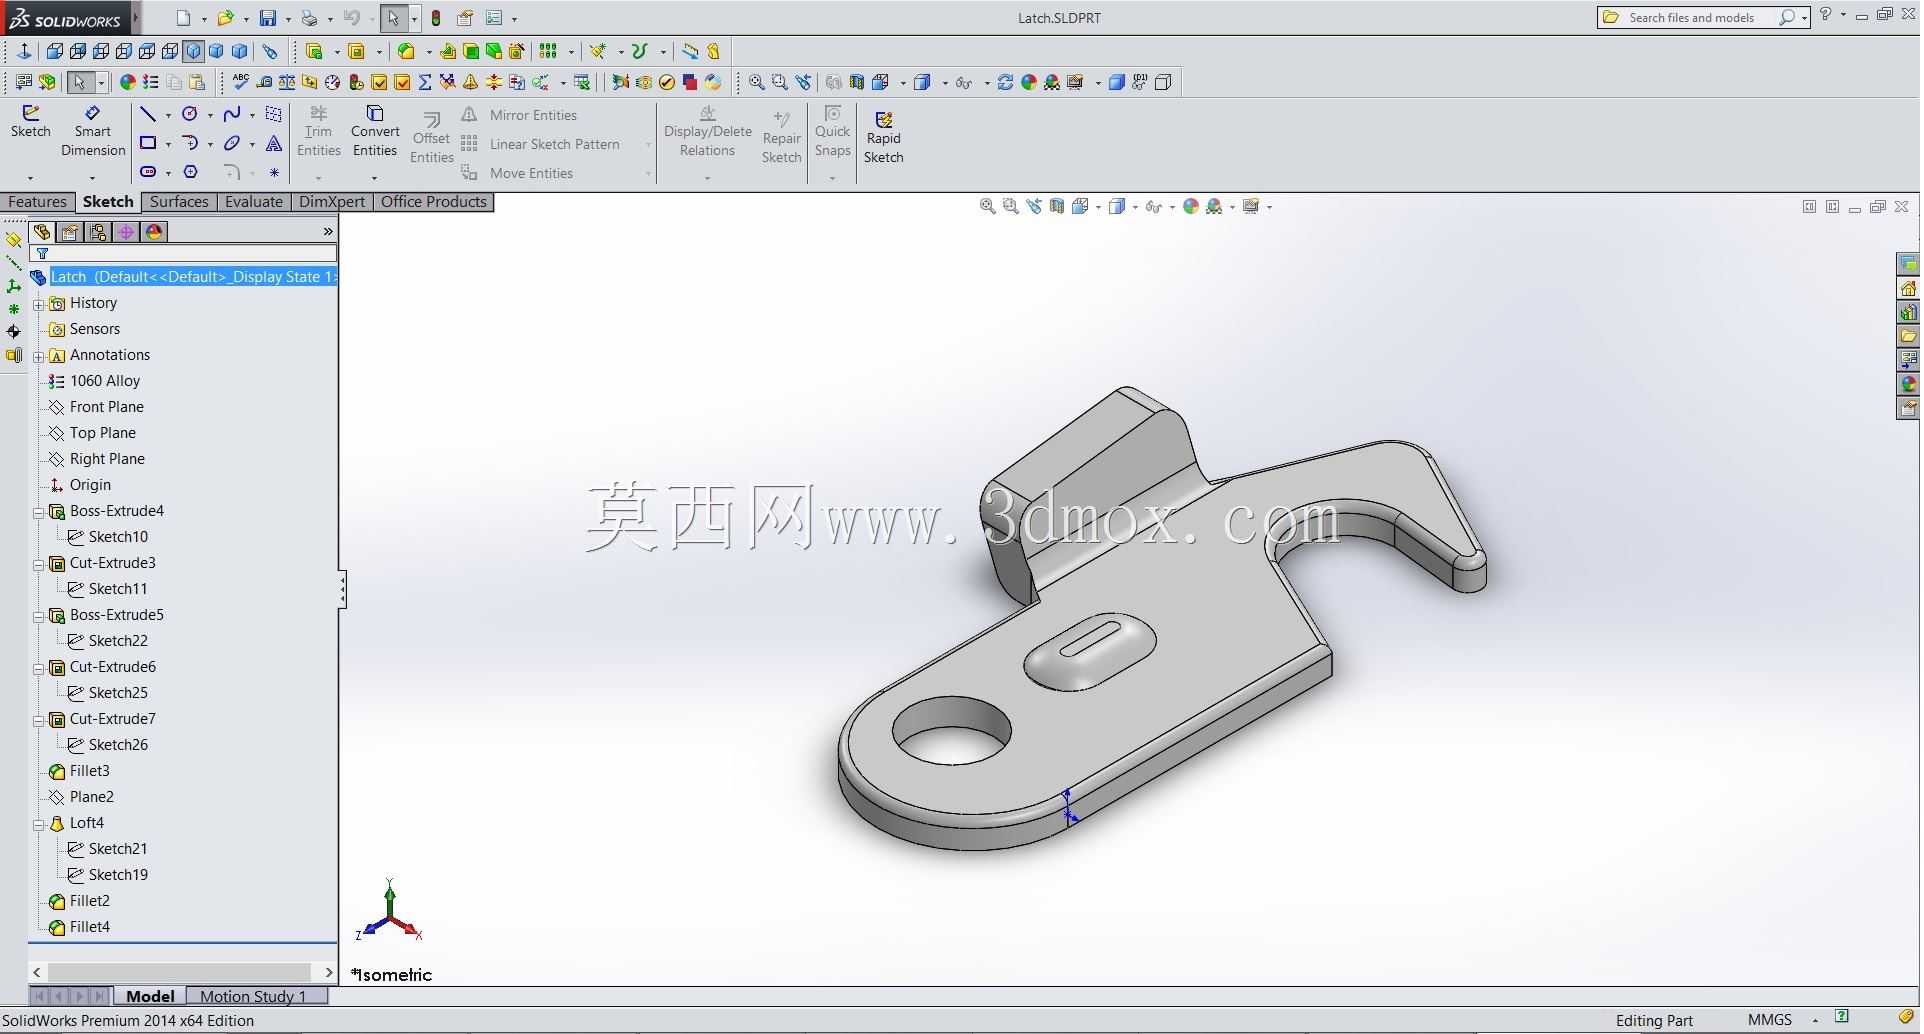Viewport: 1924px width, 1034px height.
Task: Click the Zoom to Fit icon in viewport
Action: tap(987, 206)
